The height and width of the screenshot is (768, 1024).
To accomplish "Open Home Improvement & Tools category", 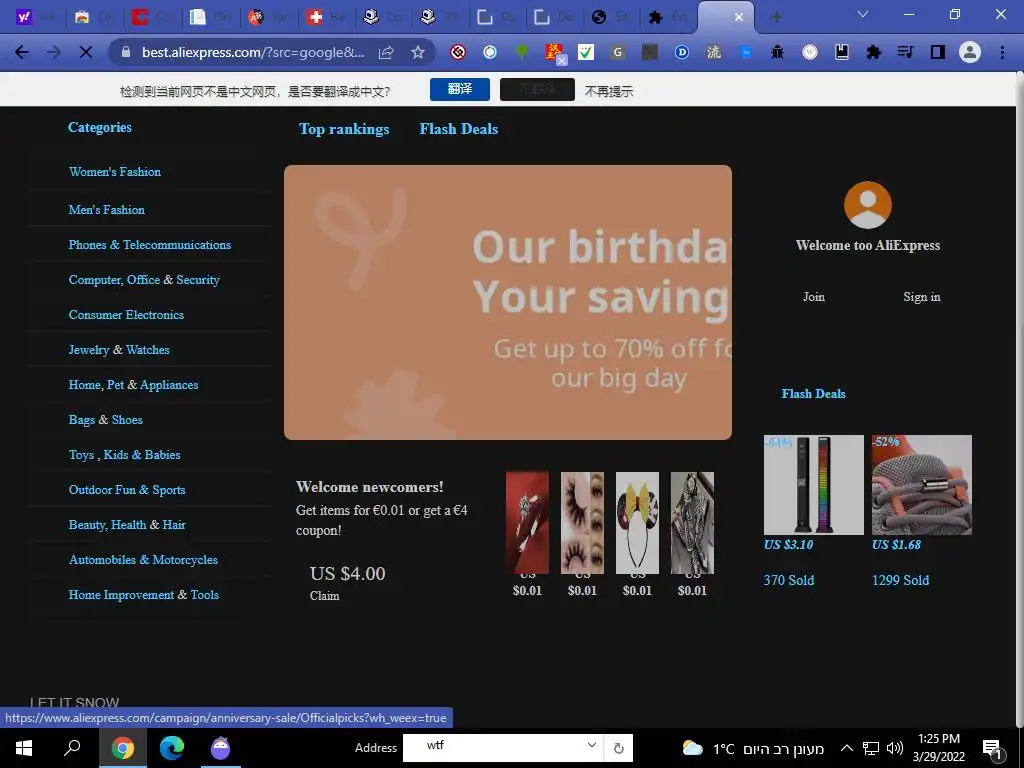I will [x=144, y=595].
